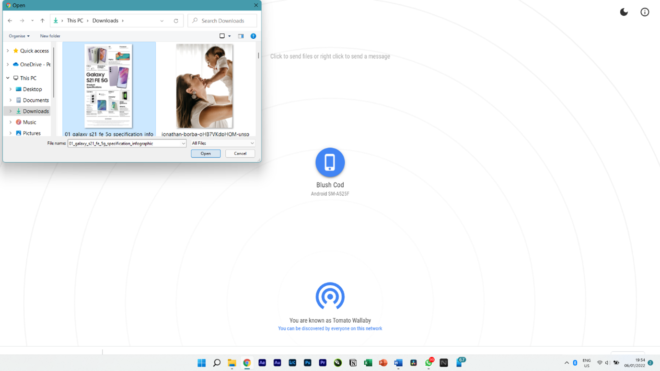660x371 pixels.
Task: Click Downloads in address path
Action: pos(105,21)
